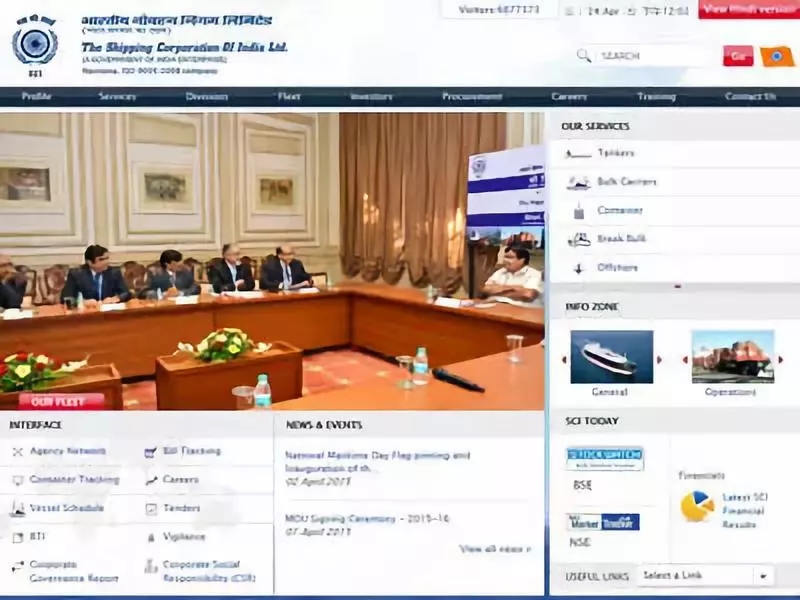Click the Shipping Corporation emblem logo
Screen dimensions: 800x600
[x=35, y=45]
